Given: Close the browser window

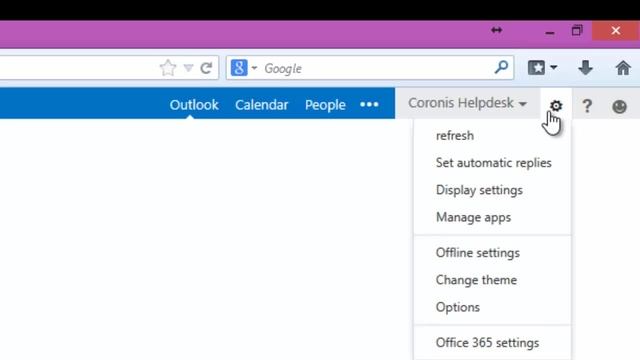Looking at the screenshot, I should click(616, 31).
